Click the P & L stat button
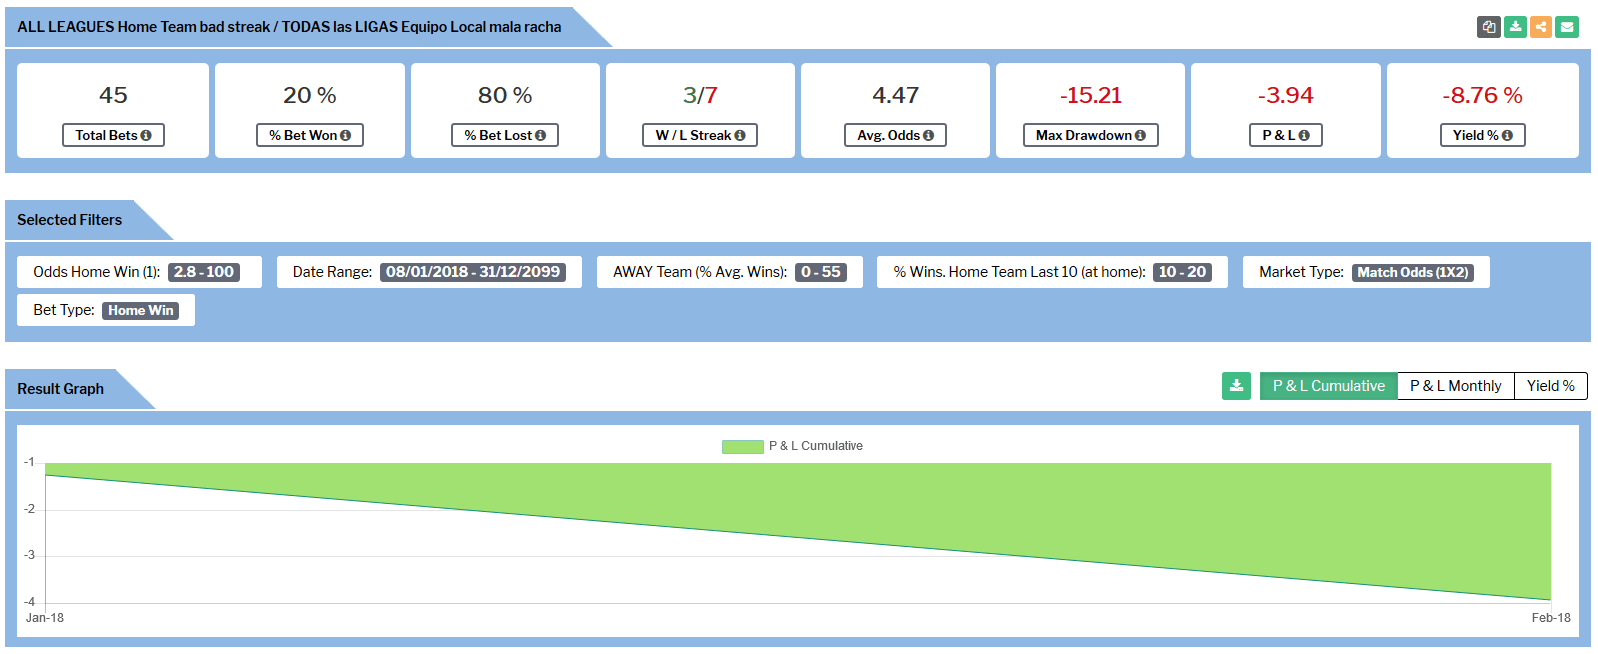 pyautogui.click(x=1285, y=135)
